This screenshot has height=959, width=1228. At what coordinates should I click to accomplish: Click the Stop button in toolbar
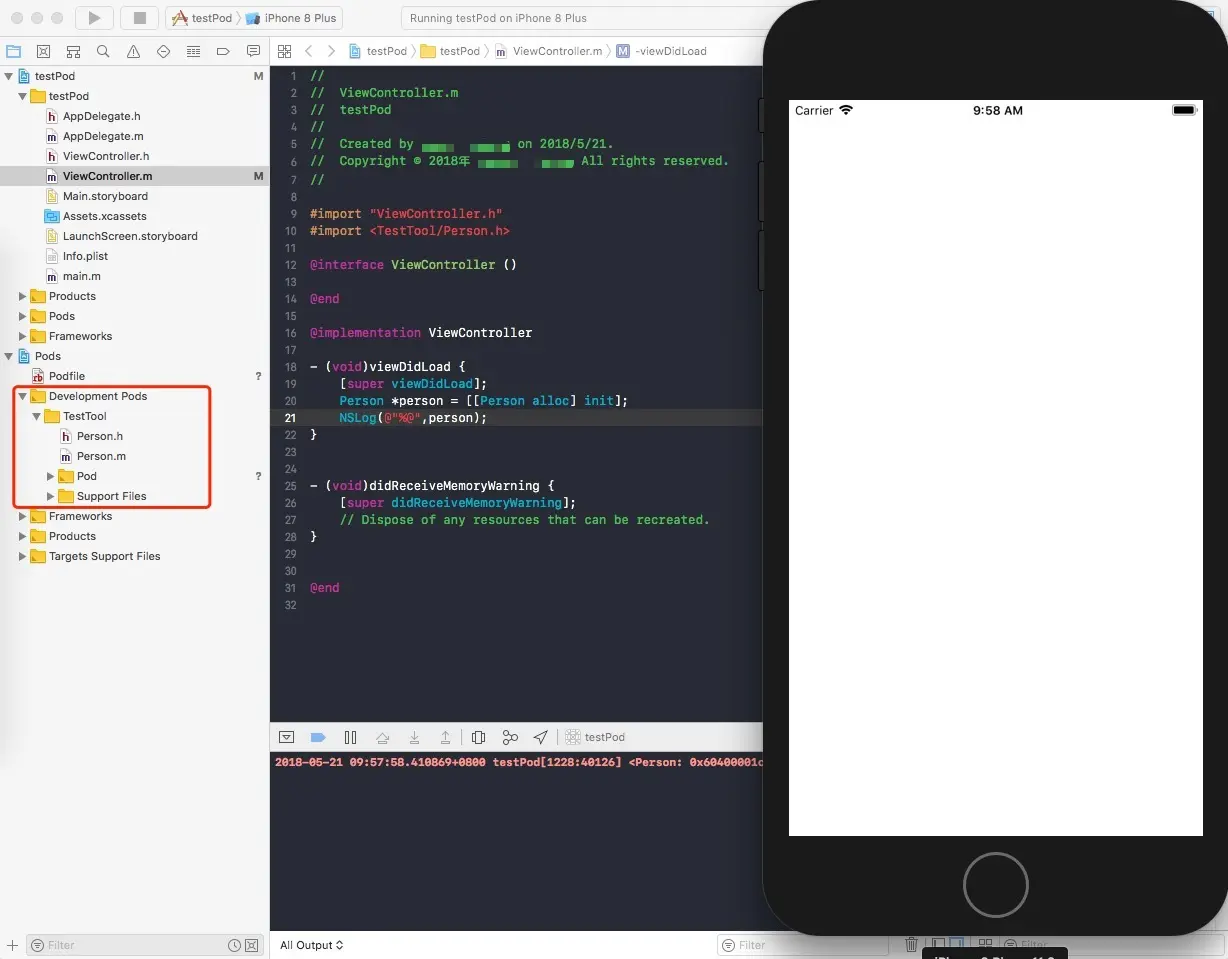point(140,18)
